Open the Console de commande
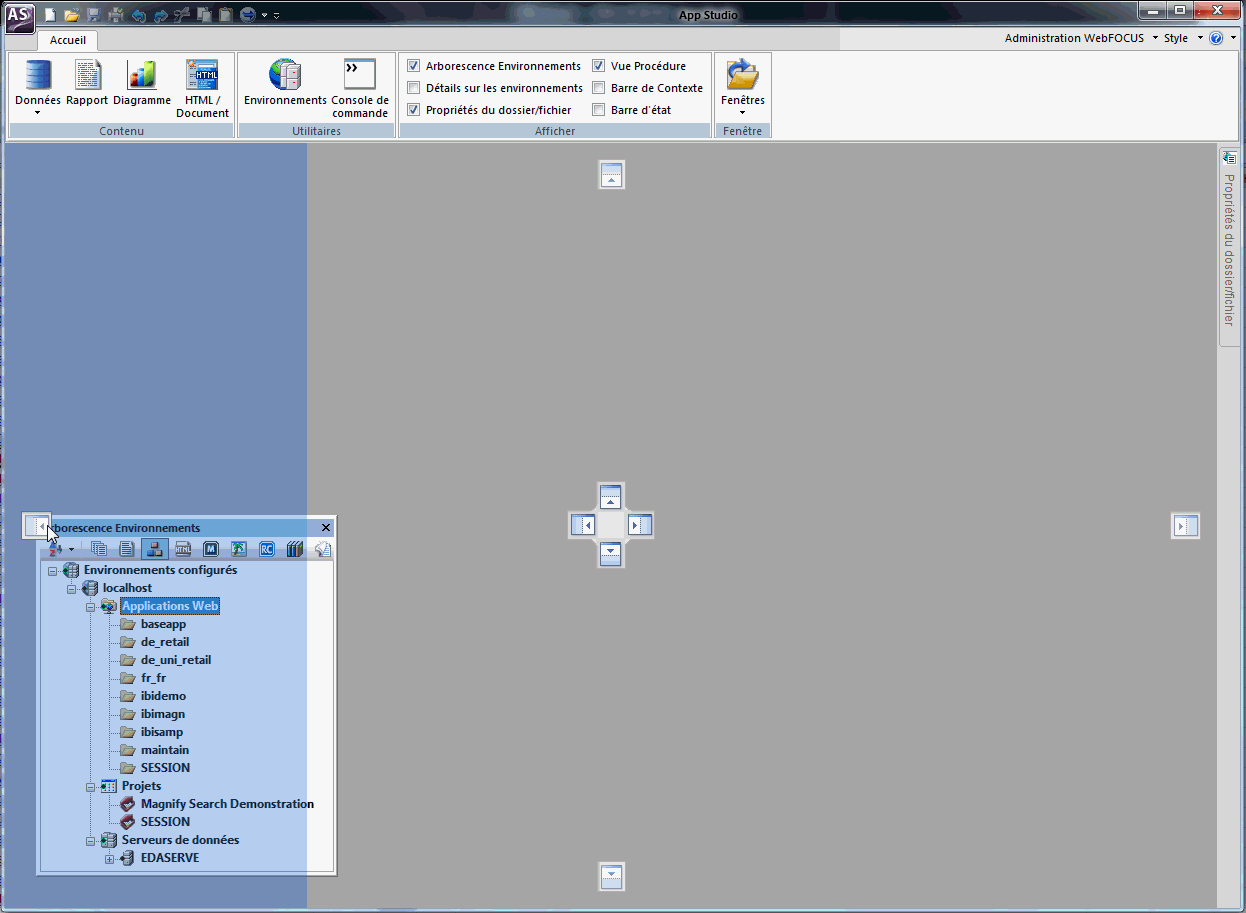Image resolution: width=1246 pixels, height=913 pixels. (360, 89)
